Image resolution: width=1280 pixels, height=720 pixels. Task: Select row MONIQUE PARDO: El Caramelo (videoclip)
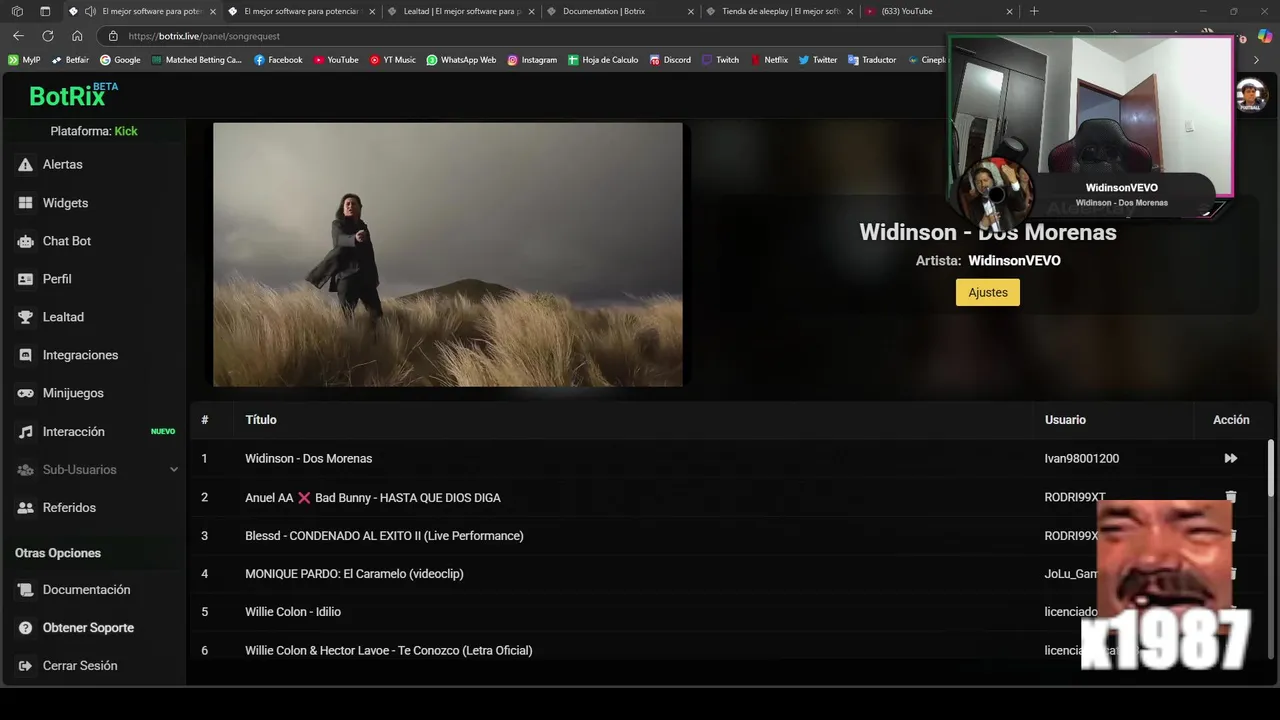tap(730, 574)
